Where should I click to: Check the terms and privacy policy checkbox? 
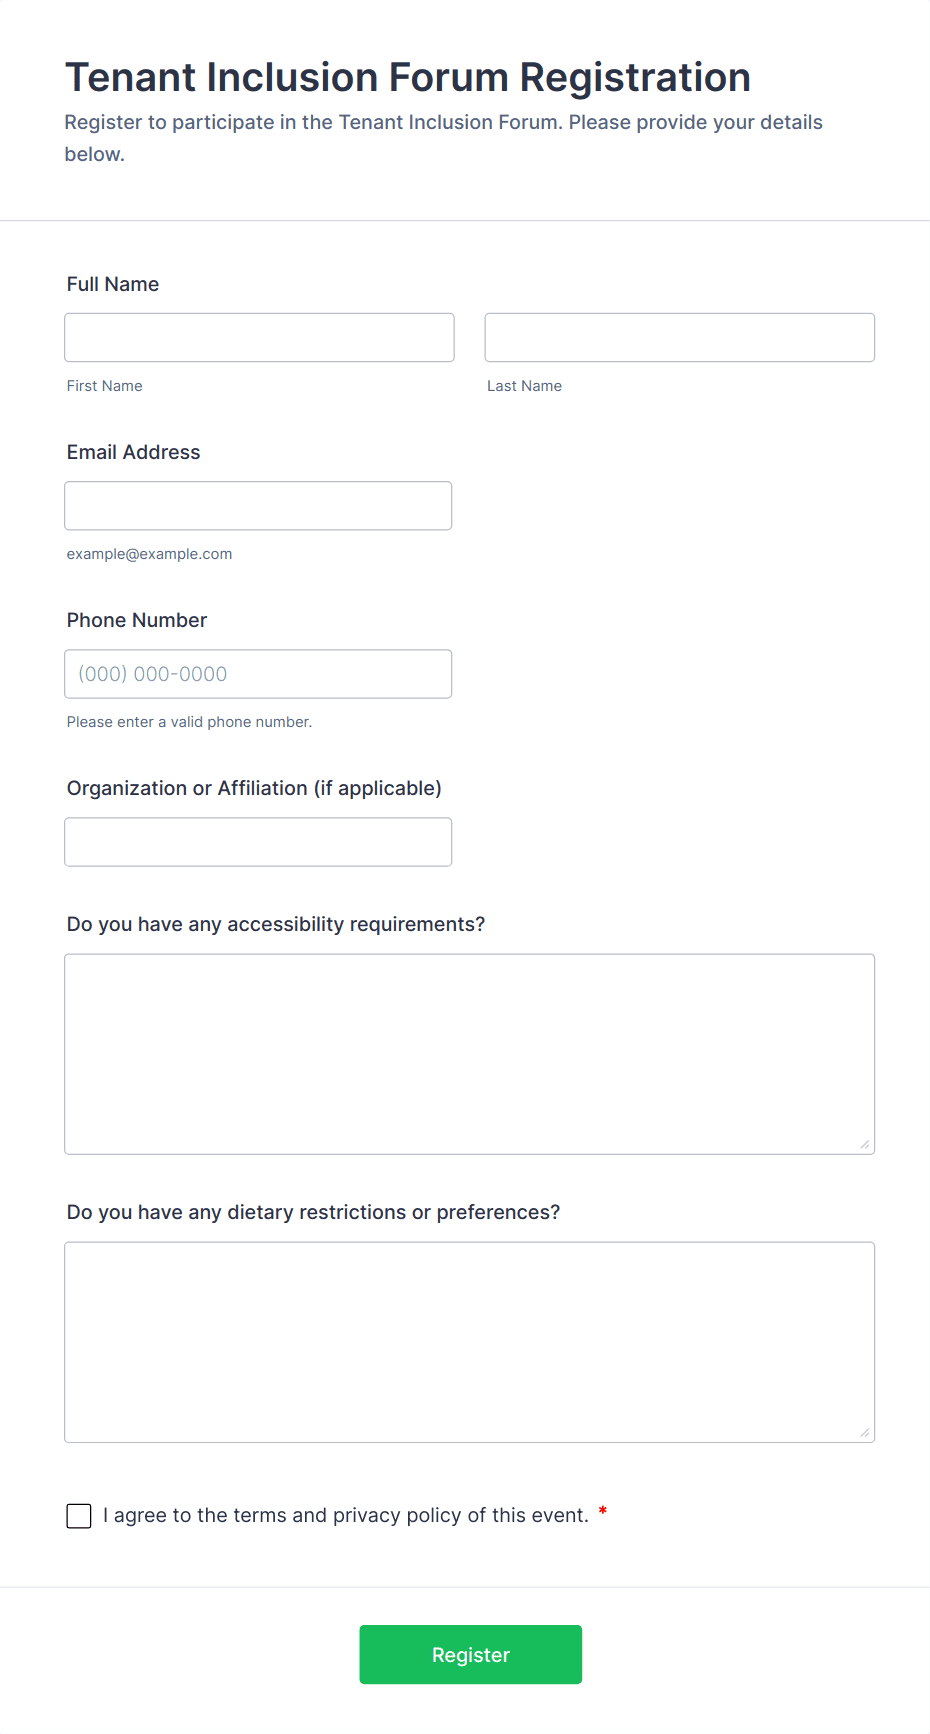coord(79,1516)
